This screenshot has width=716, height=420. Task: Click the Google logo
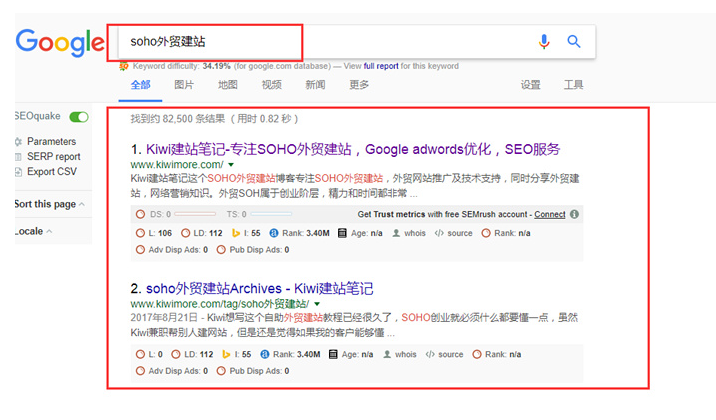[x=60, y=42]
